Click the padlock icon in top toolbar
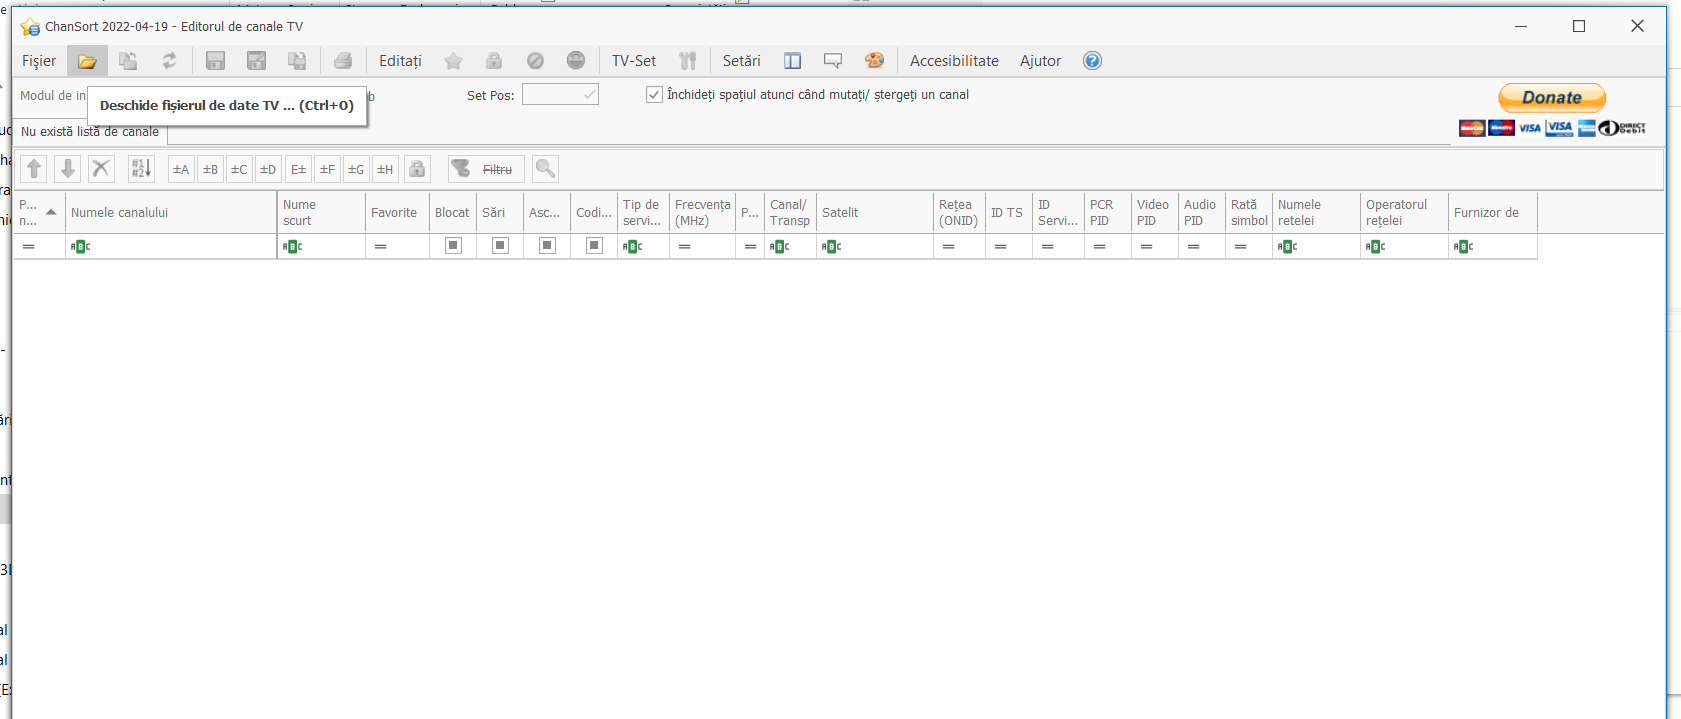Image resolution: width=1681 pixels, height=719 pixels. (494, 61)
